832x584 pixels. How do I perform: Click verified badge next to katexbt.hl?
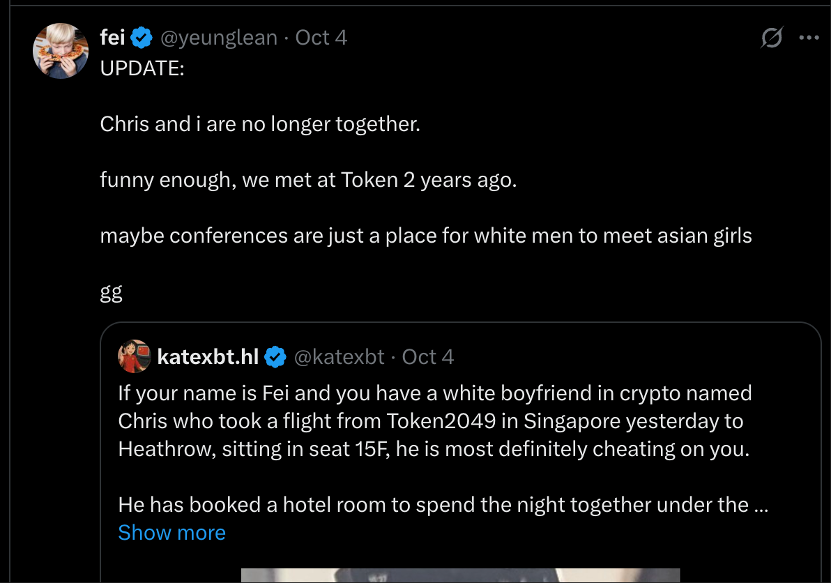(275, 357)
